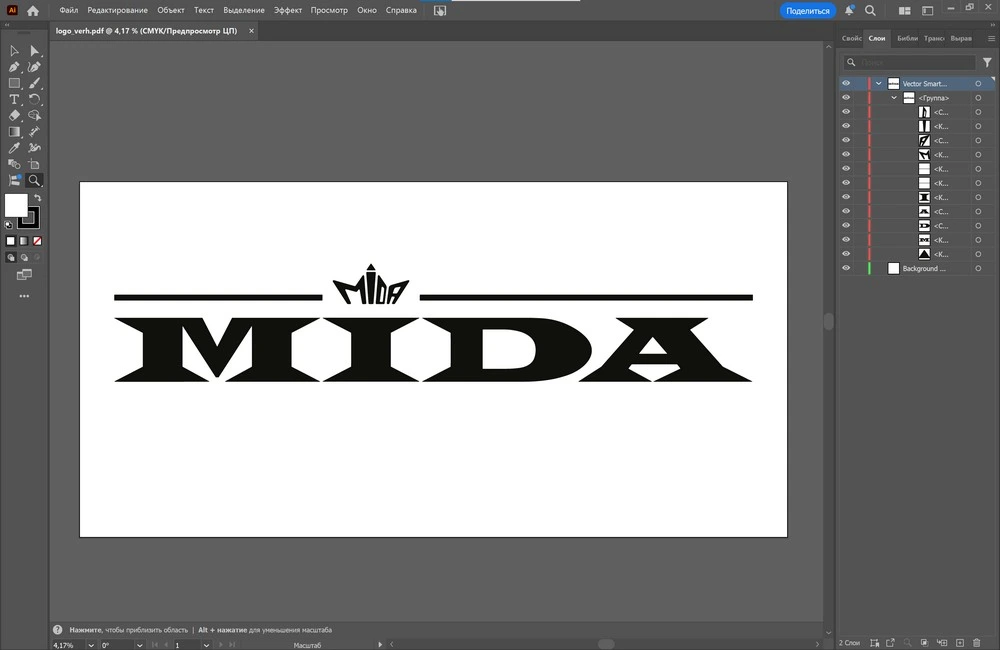
Task: Activate the Zoom tool
Action: pos(34,181)
